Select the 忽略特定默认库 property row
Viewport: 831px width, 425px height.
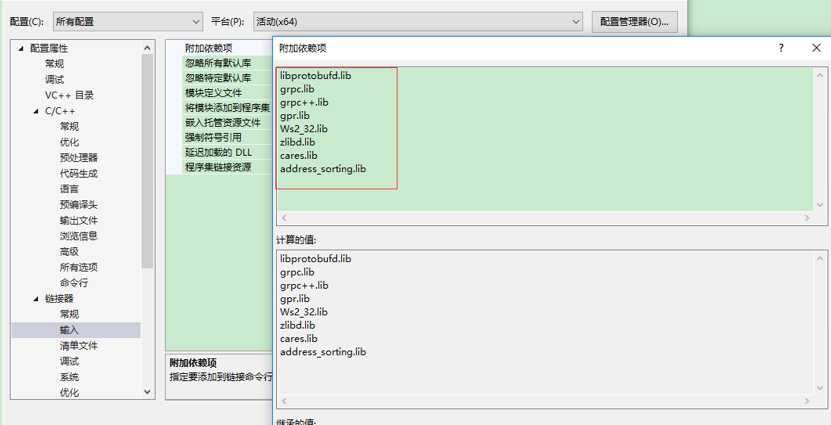pyautogui.click(x=219, y=78)
